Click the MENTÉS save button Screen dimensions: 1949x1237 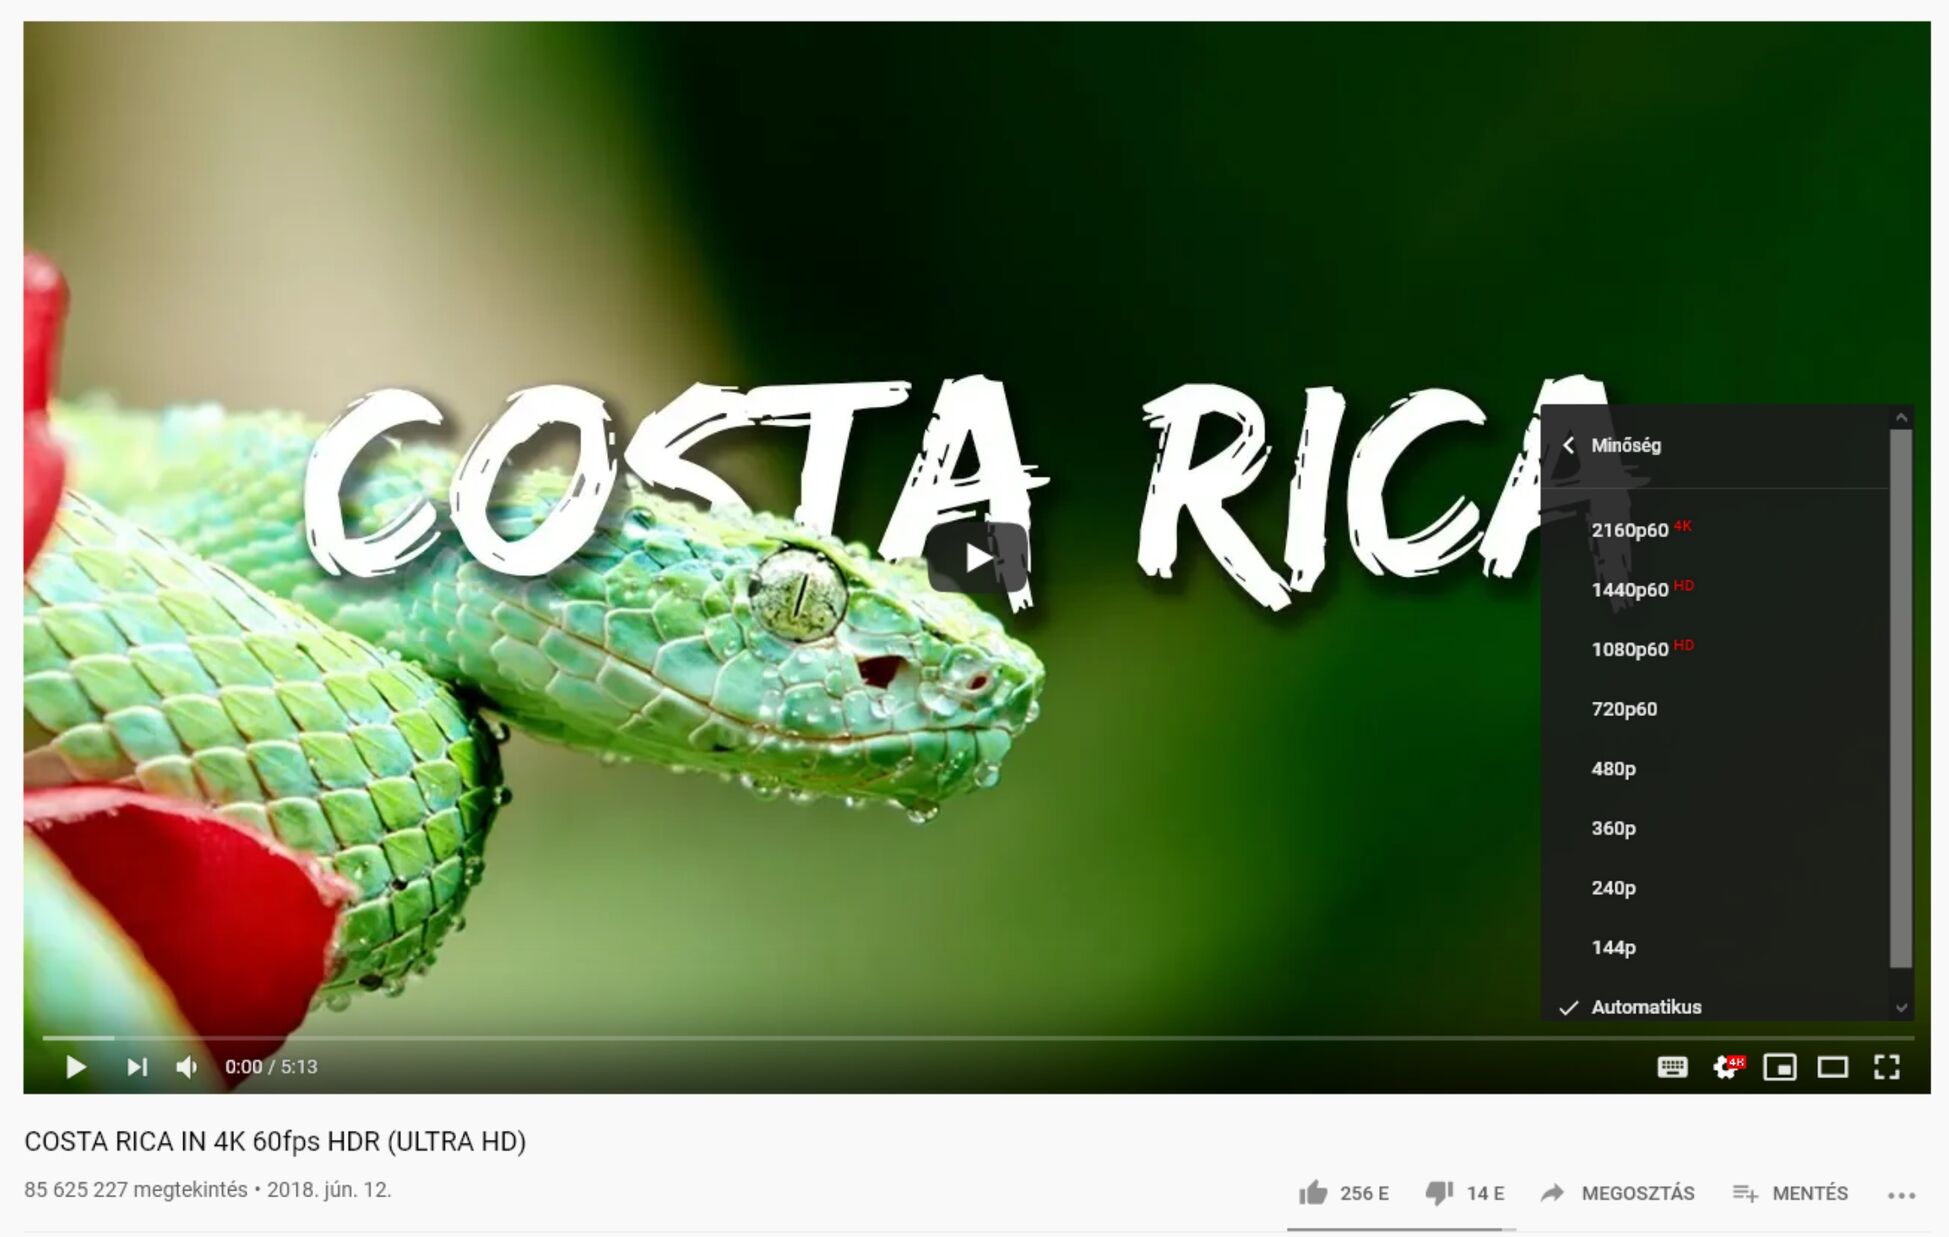coord(1790,1193)
